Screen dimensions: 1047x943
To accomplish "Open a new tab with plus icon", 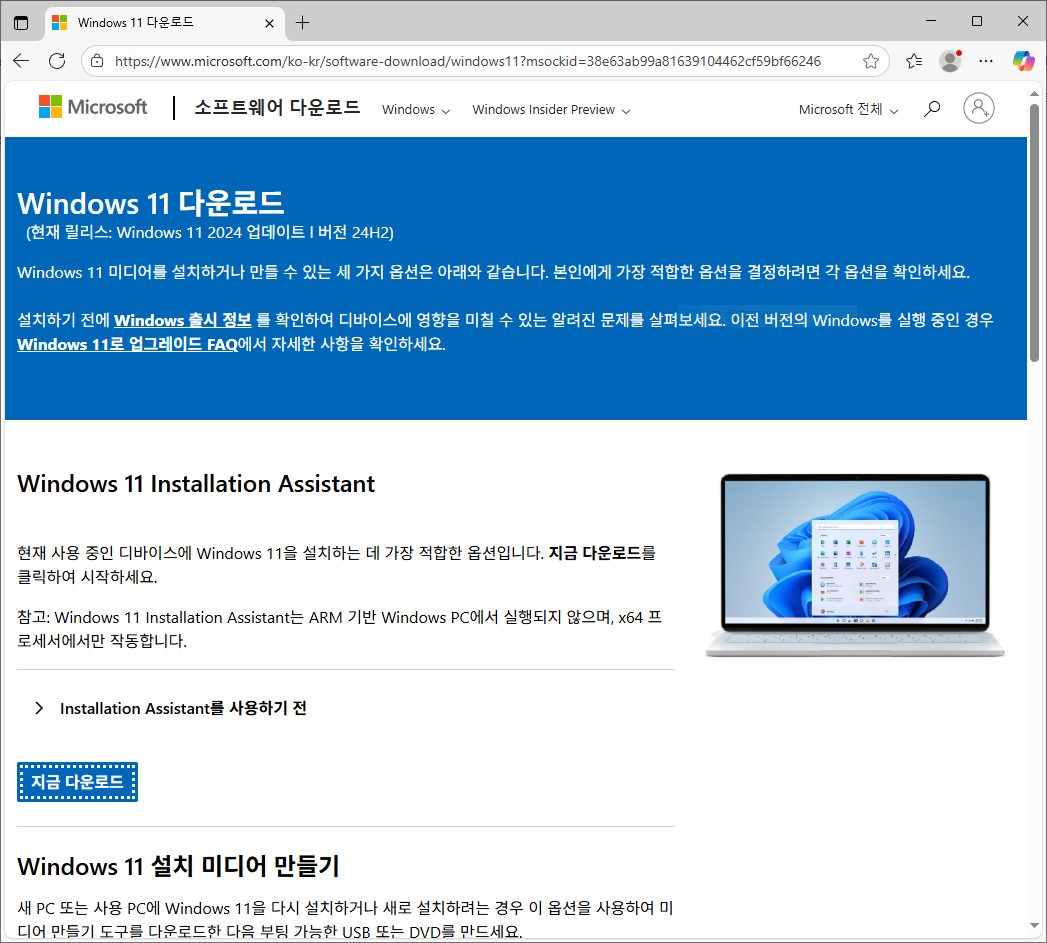I will pyautogui.click(x=302, y=23).
